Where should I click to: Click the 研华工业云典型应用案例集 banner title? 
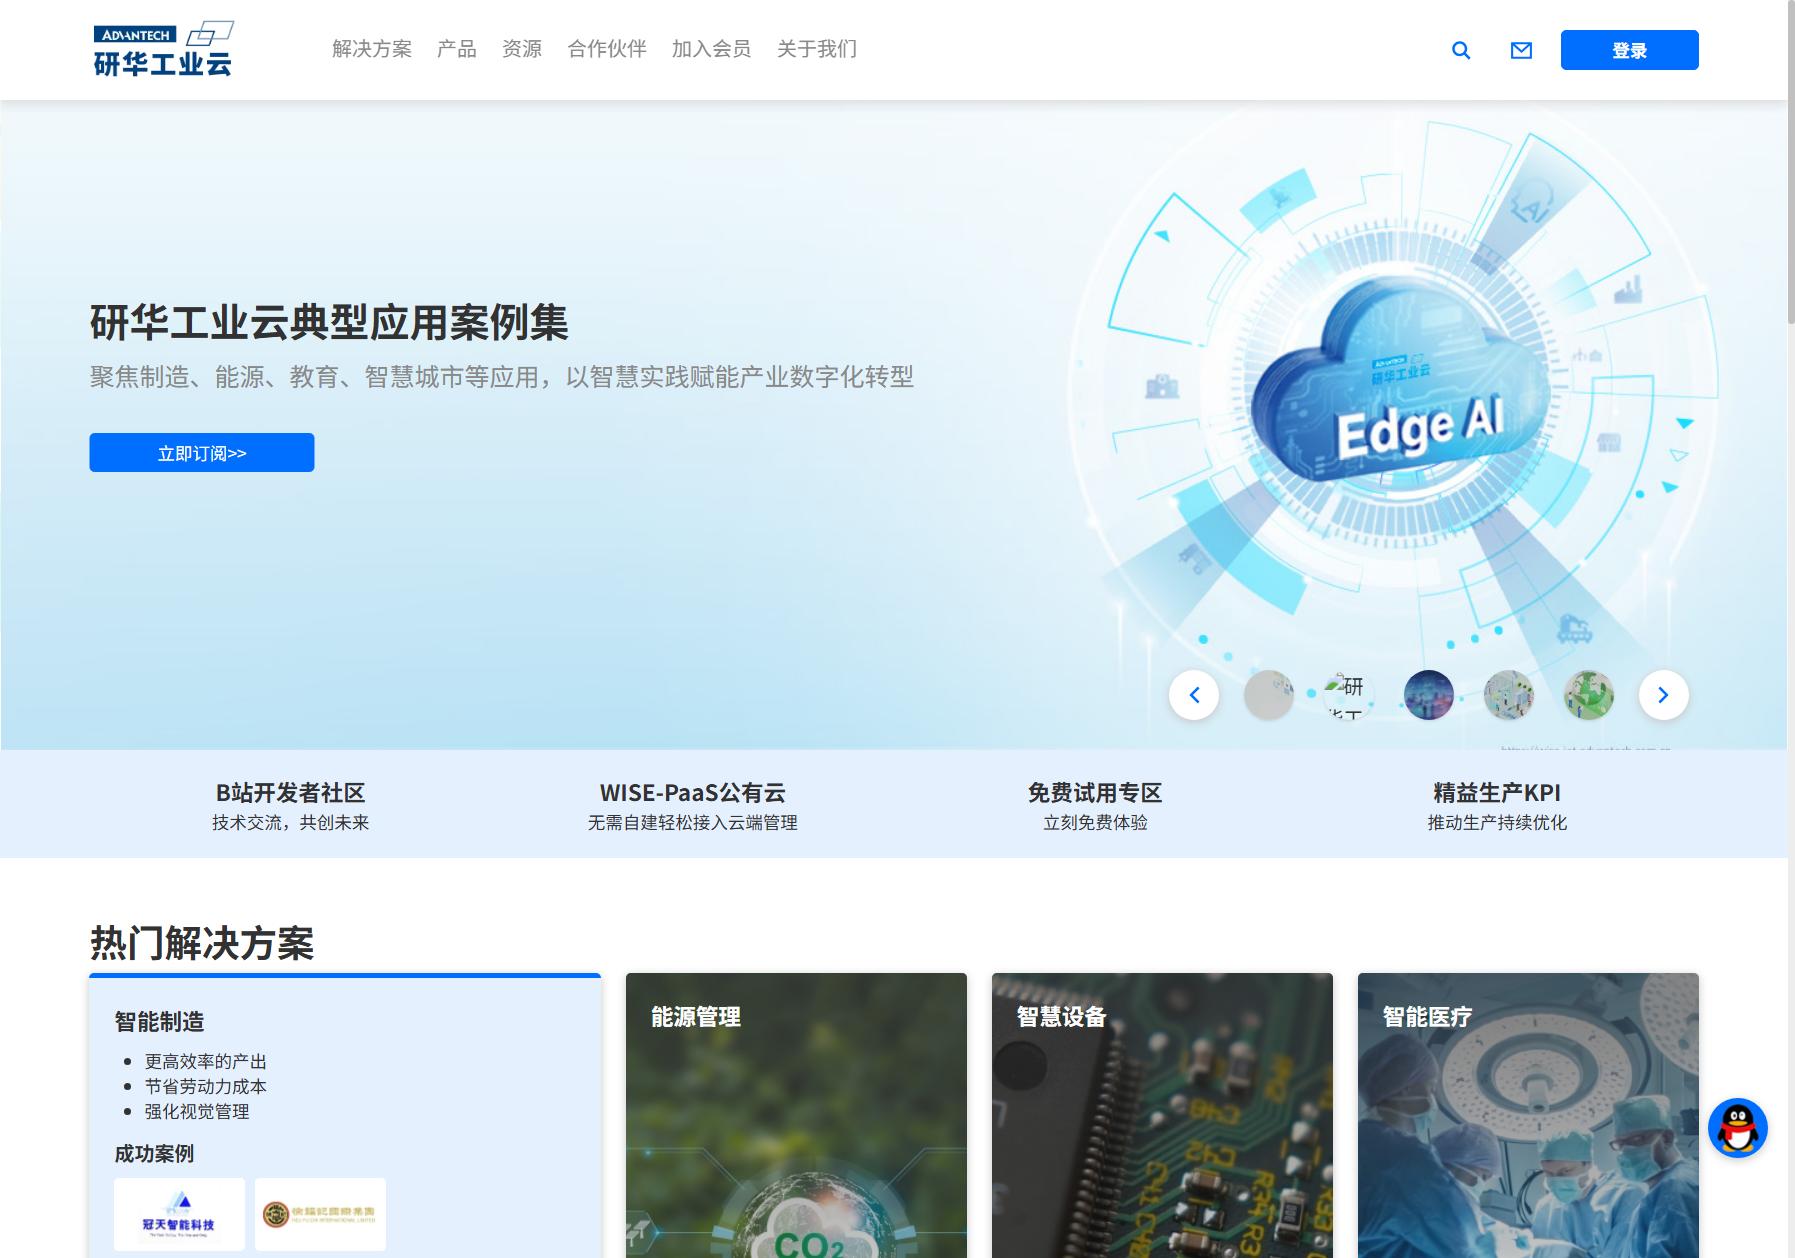point(329,322)
